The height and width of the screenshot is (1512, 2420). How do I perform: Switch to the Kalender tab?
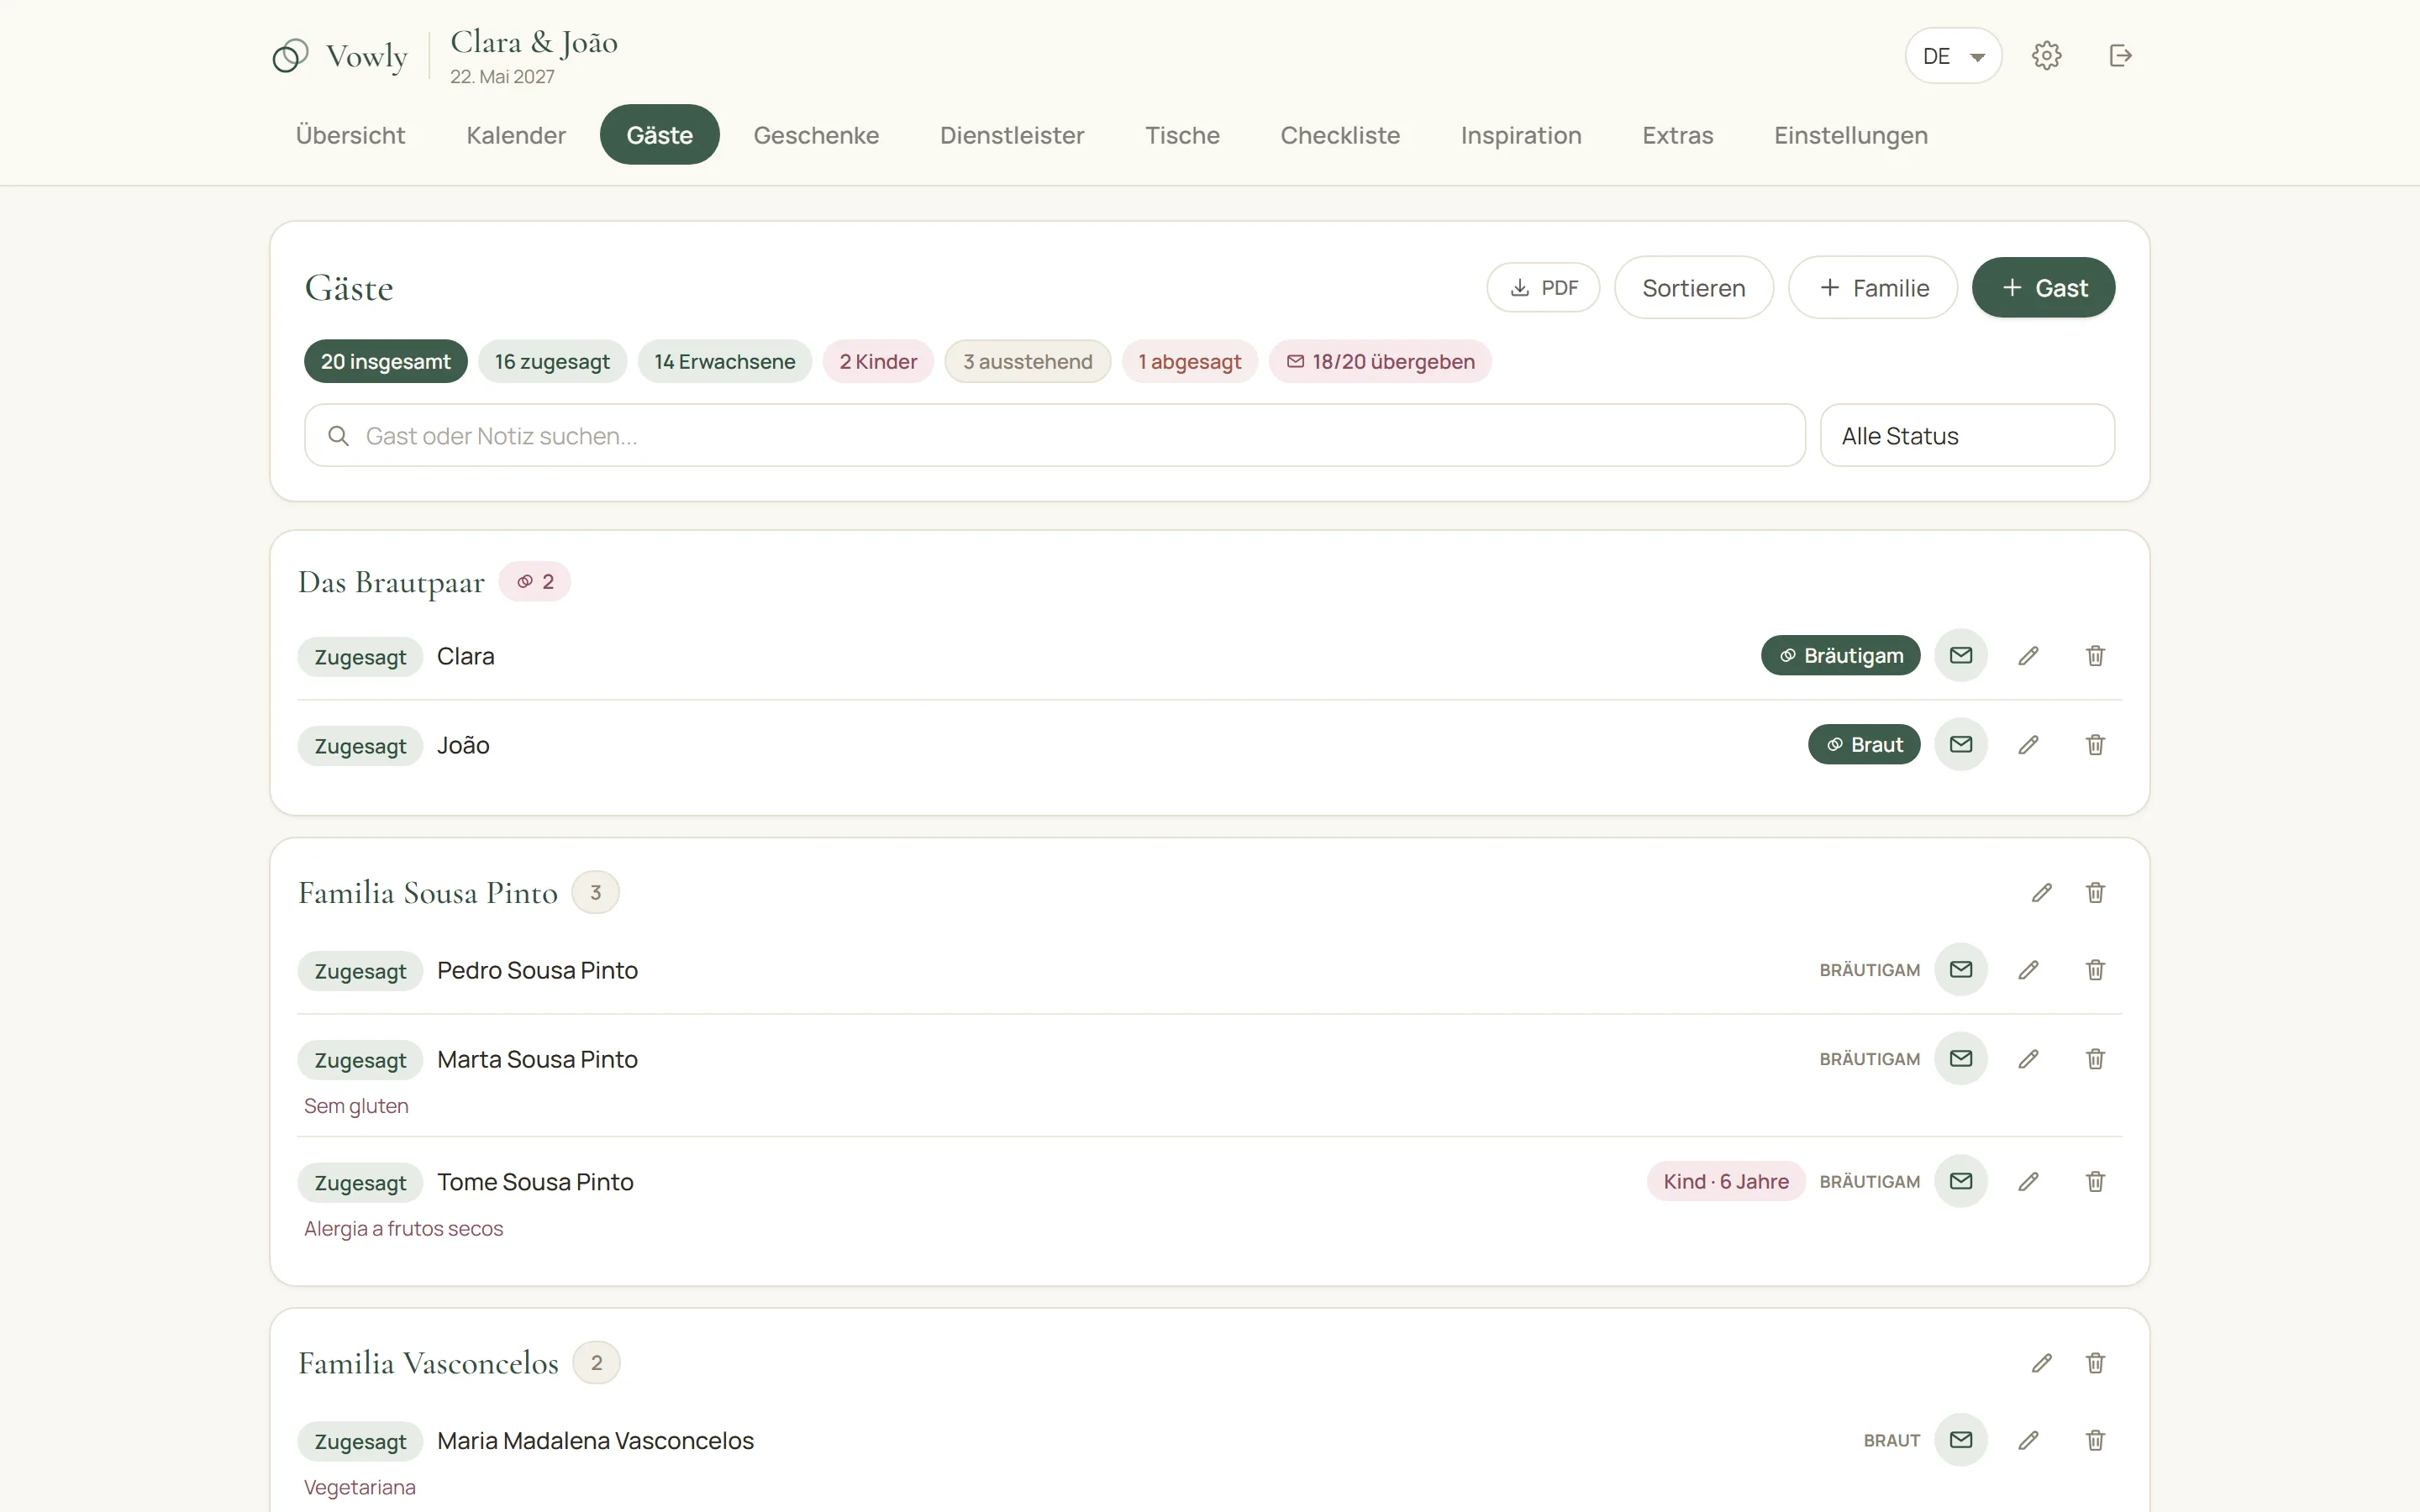click(x=516, y=135)
